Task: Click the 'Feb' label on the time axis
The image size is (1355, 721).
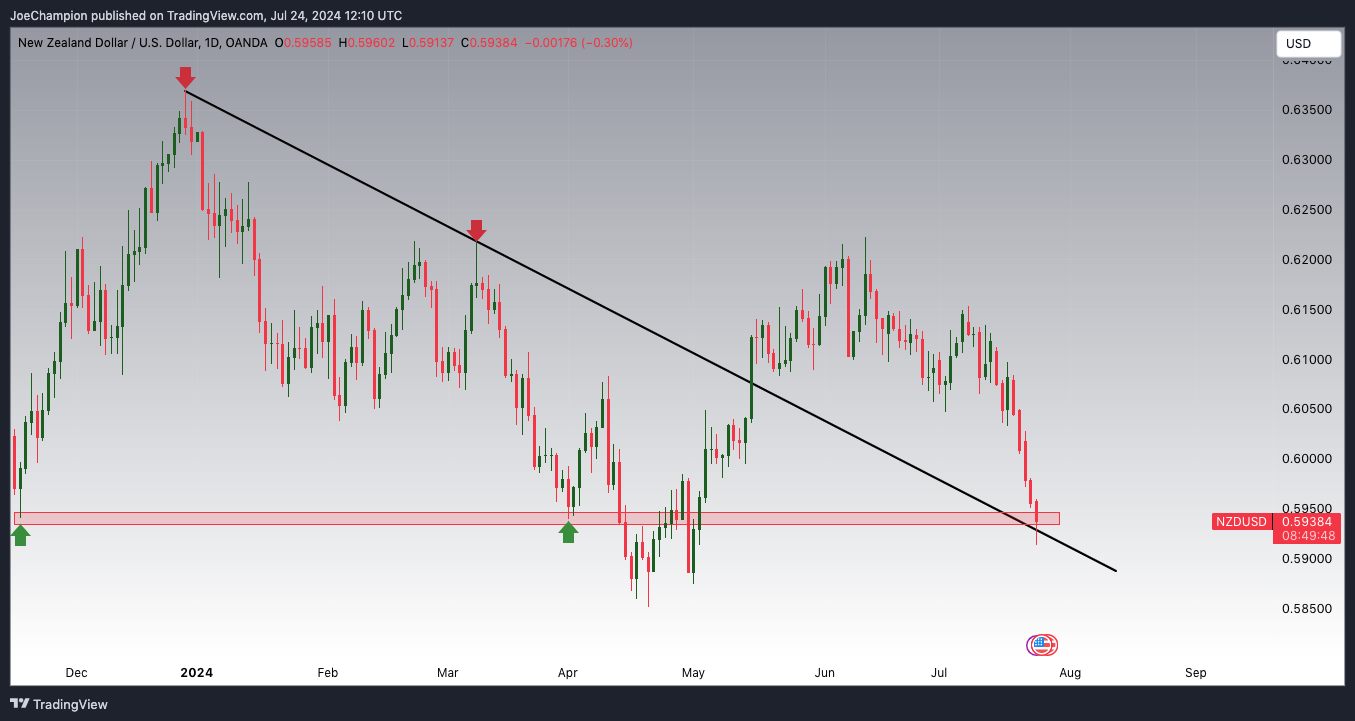Action: pyautogui.click(x=327, y=673)
